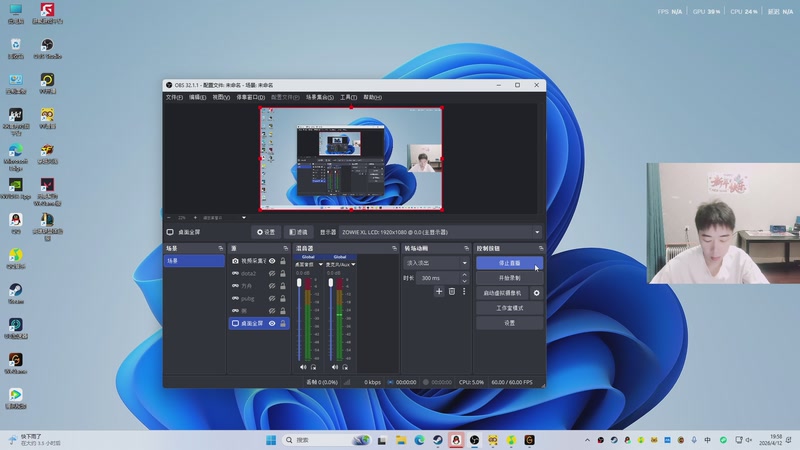Click the lock icon on dota2 source
Image resolution: width=800 pixels, height=450 pixels.
[x=283, y=273]
